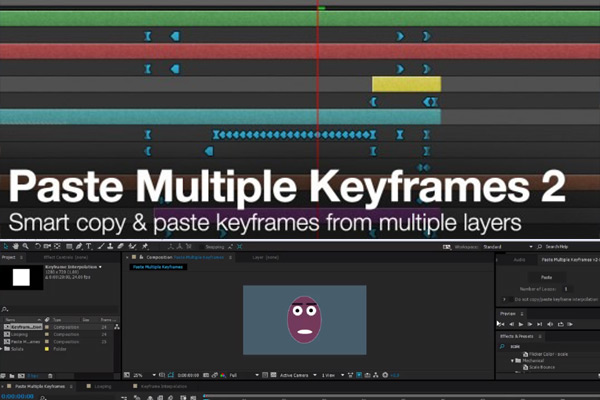
Task: Select the Puppet Pin tool
Action: (x=145, y=247)
